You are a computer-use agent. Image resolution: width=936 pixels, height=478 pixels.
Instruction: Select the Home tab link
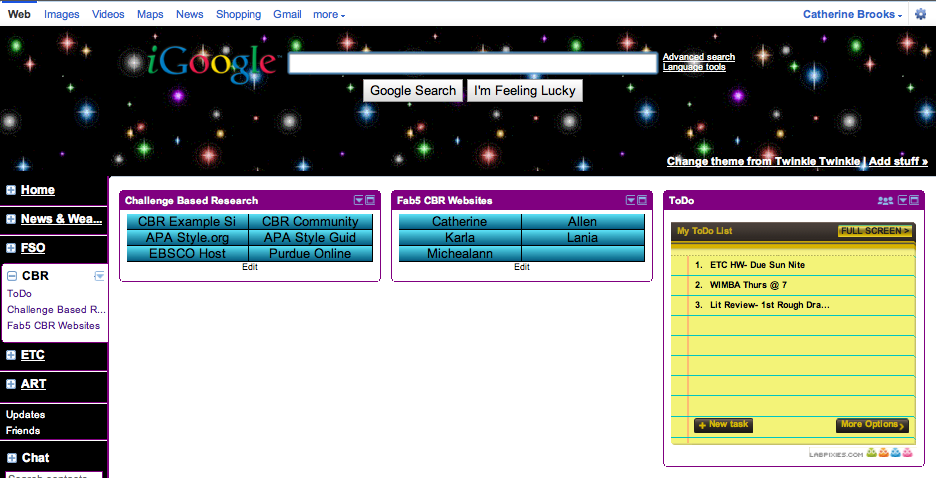38,190
